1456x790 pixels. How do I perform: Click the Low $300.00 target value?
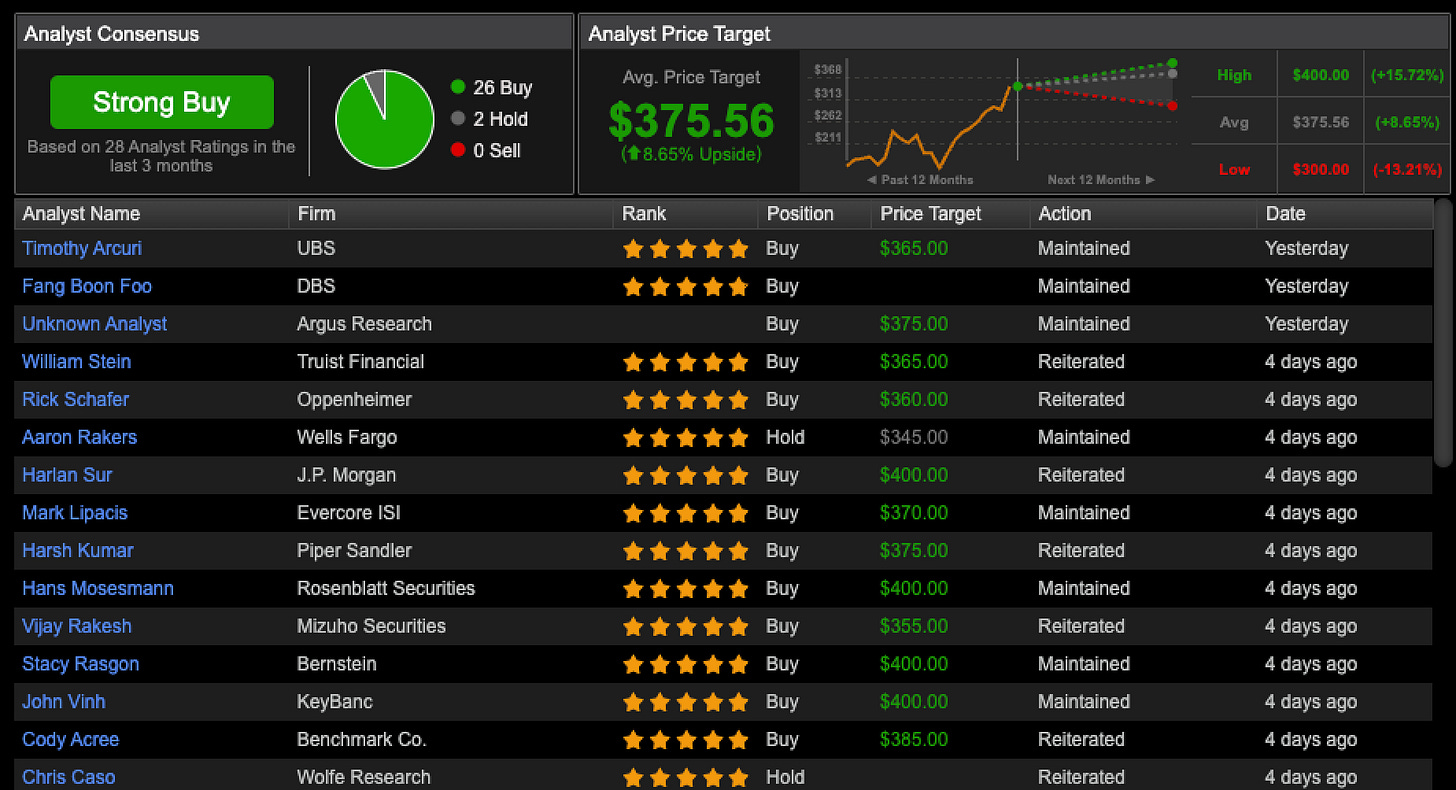pyautogui.click(x=1320, y=169)
